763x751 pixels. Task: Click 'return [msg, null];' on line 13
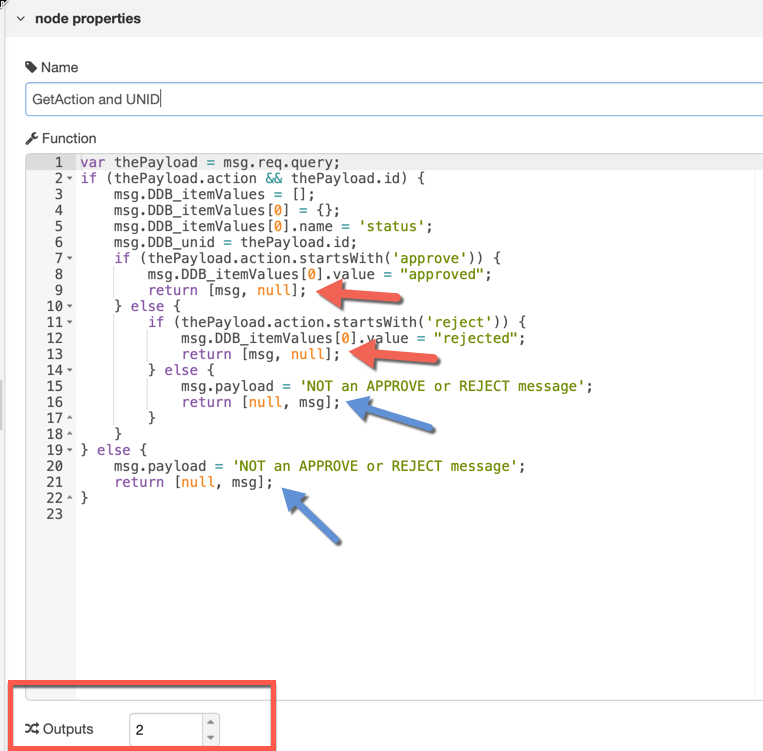(x=260, y=354)
